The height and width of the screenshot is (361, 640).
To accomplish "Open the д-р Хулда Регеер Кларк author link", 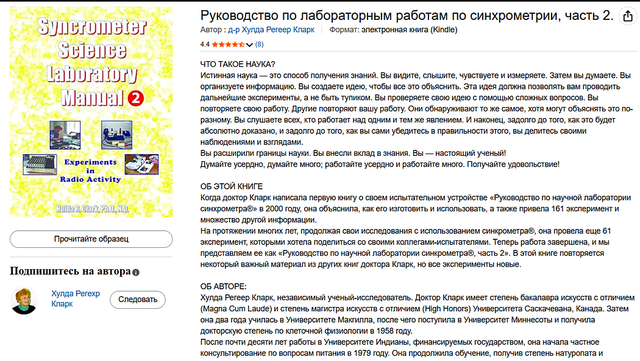I will (271, 30).
